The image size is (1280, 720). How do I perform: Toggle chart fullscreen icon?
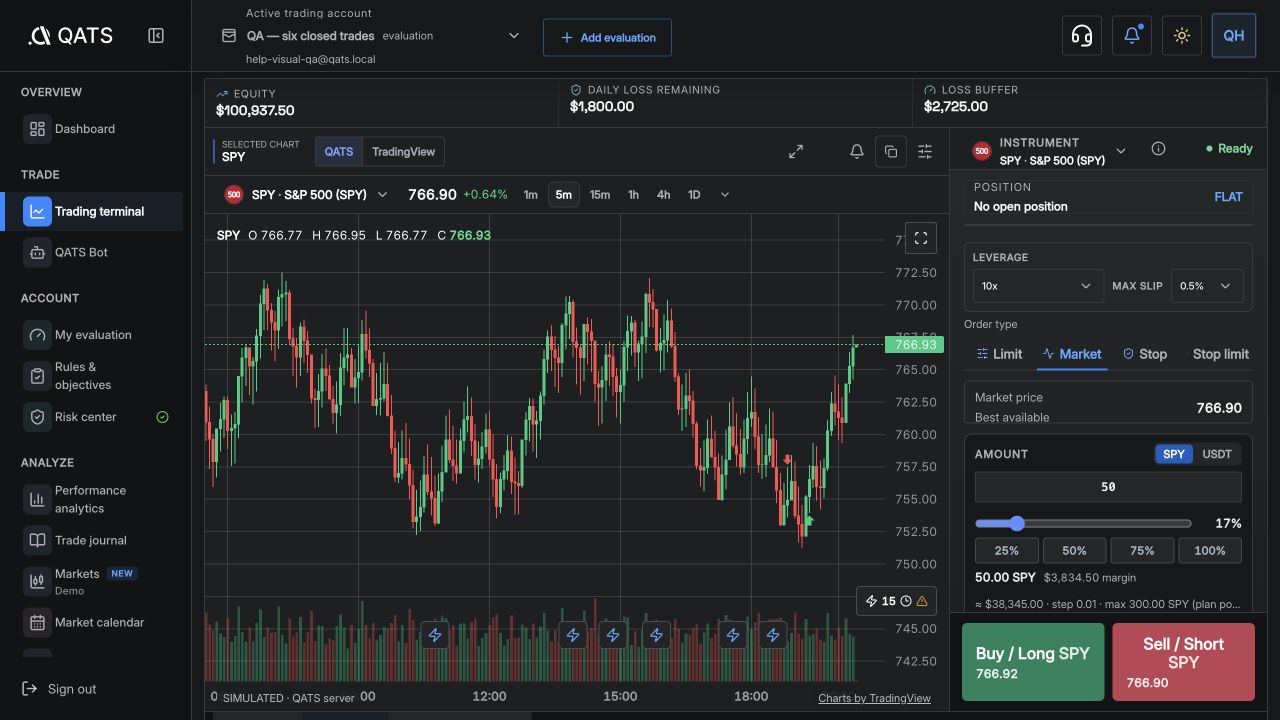pos(921,238)
